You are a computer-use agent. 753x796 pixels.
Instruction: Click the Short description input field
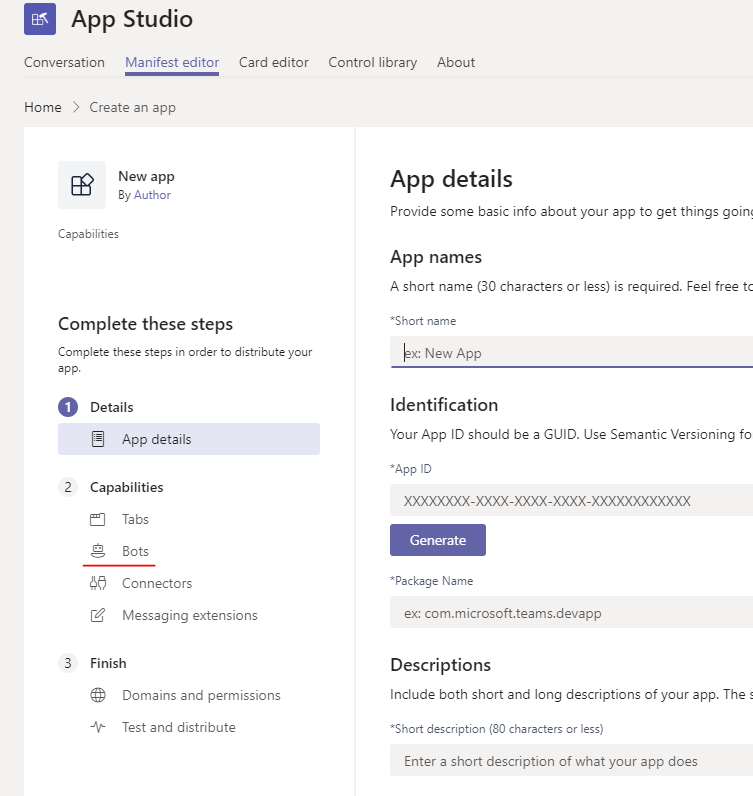point(572,760)
